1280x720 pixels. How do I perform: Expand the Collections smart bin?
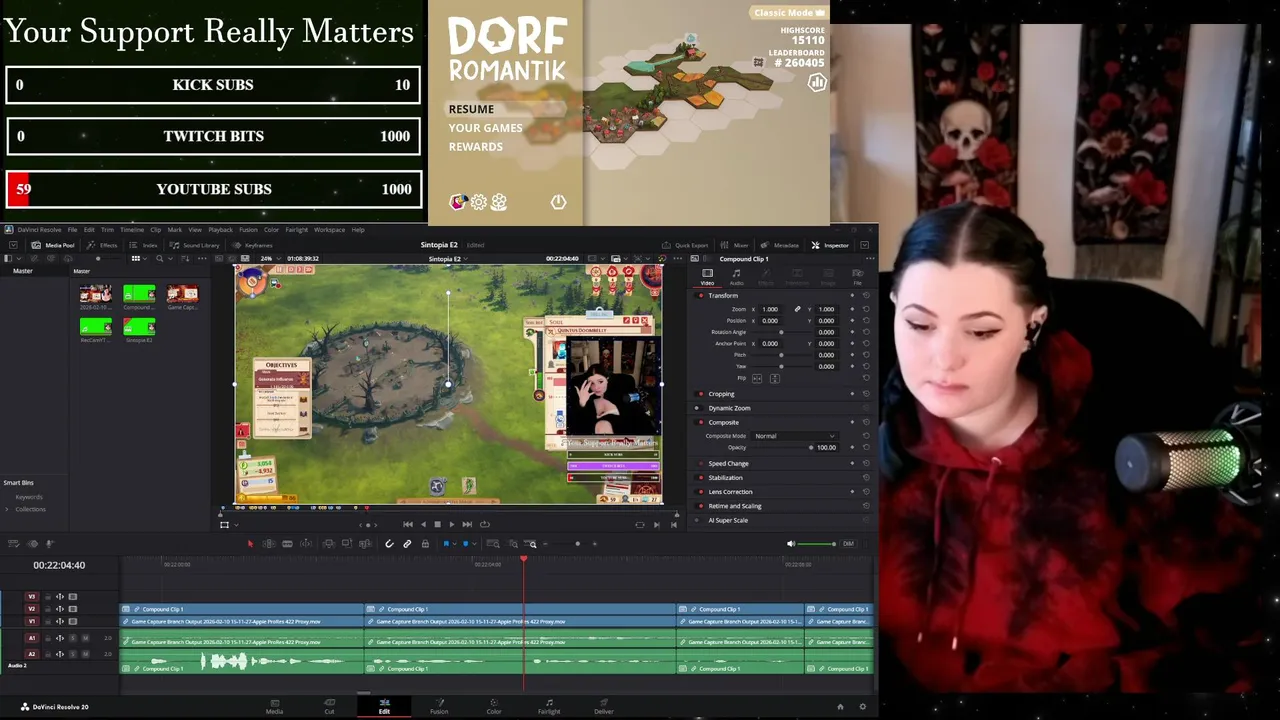[6, 509]
